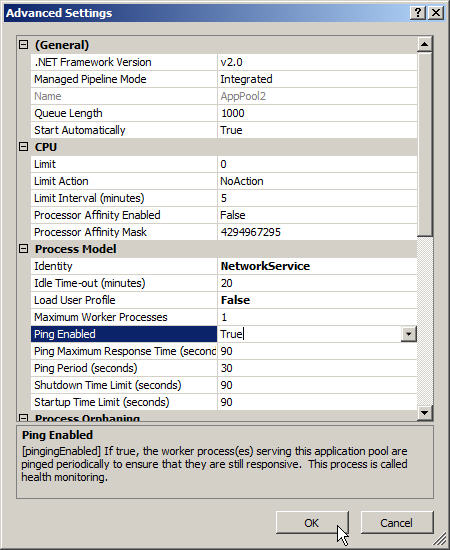Collapse the Process Orphaning section

pos(23,417)
